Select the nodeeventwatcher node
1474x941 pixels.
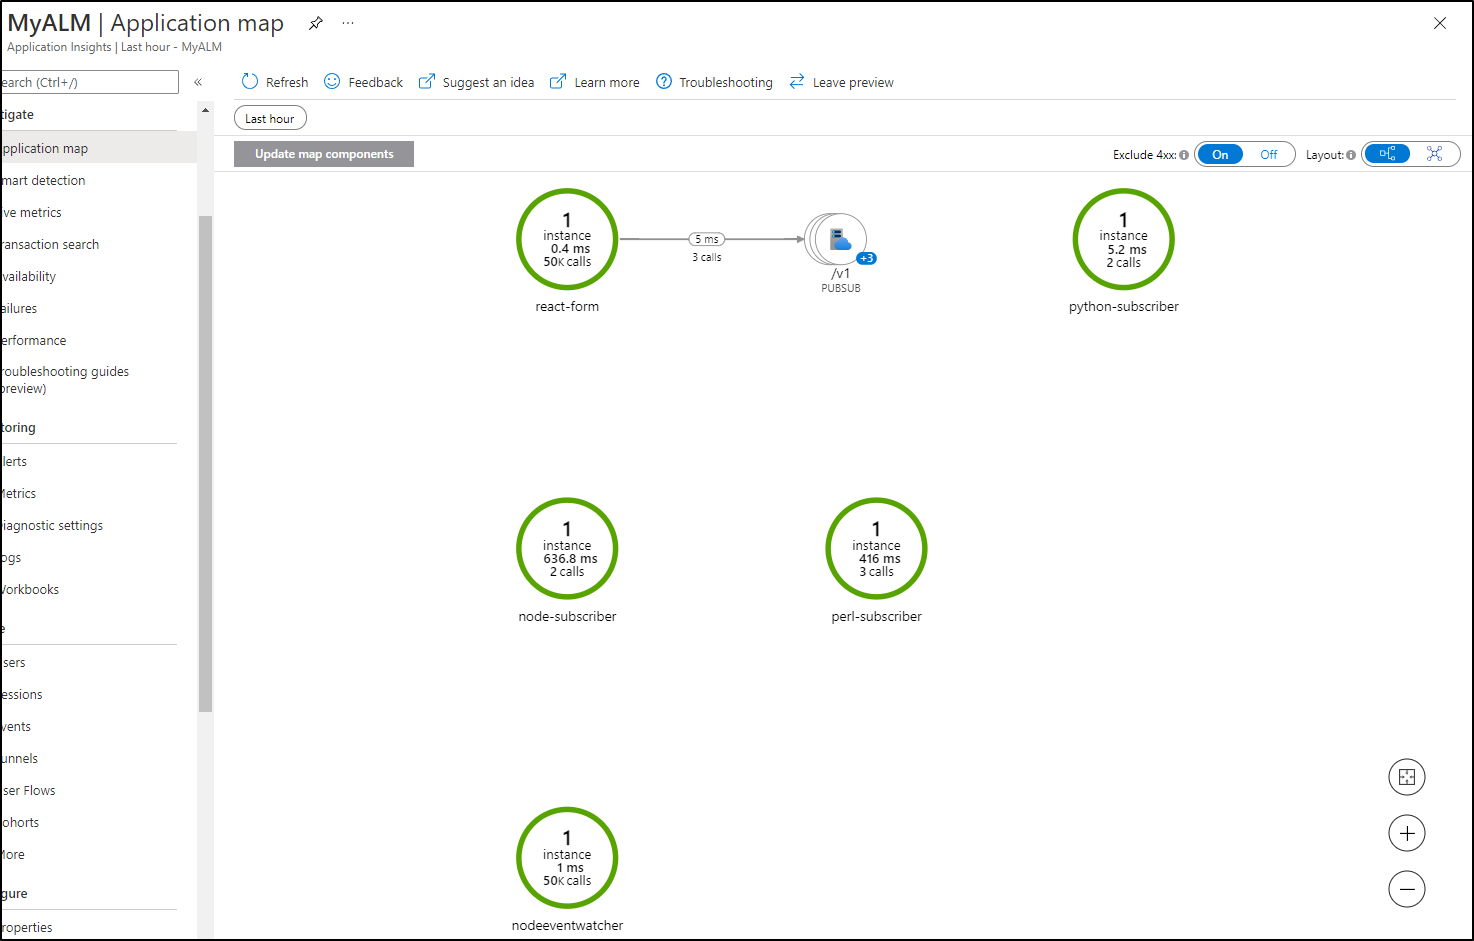[x=567, y=858]
